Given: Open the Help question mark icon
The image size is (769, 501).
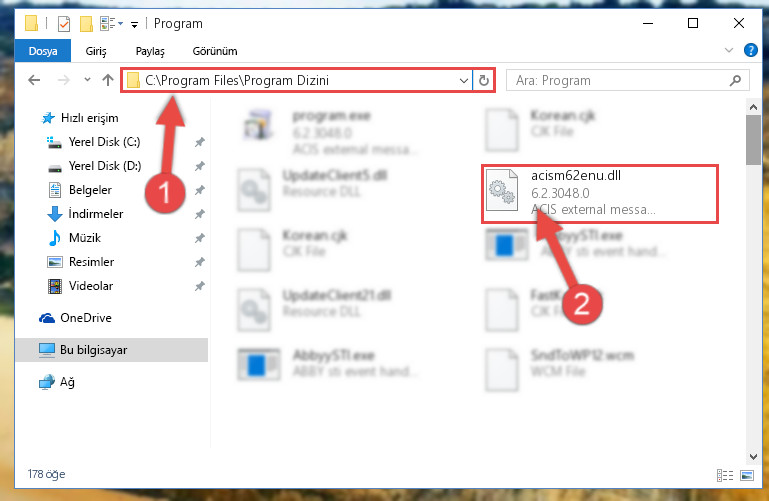Looking at the screenshot, I should 751,50.
